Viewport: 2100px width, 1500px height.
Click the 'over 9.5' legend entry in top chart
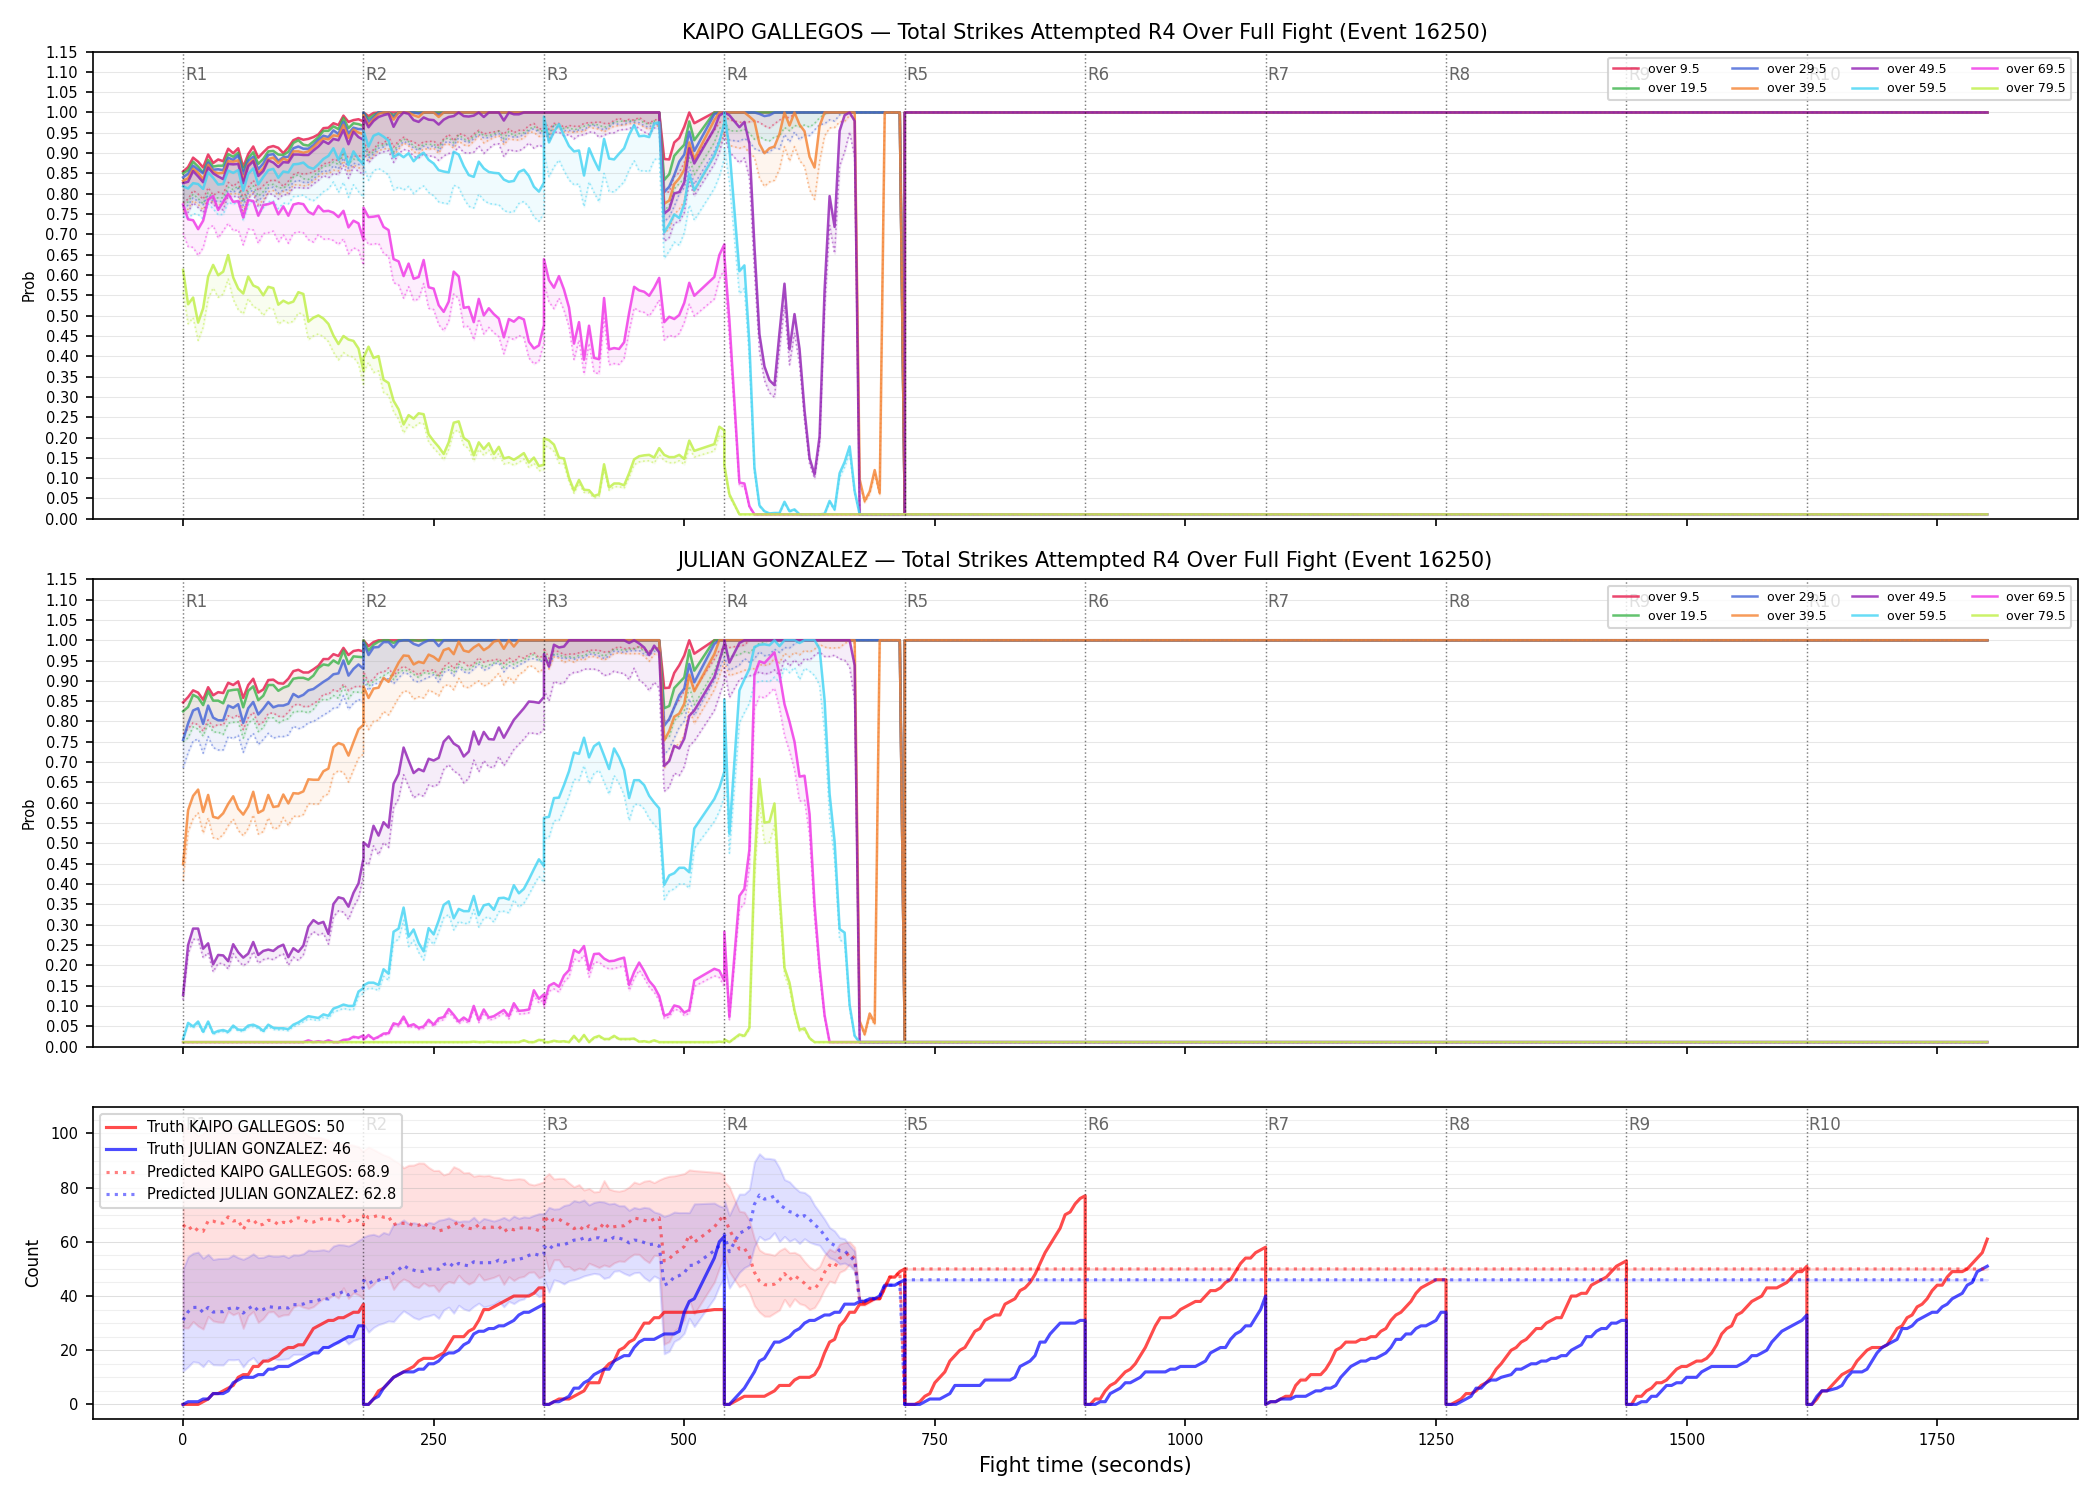click(x=1656, y=69)
